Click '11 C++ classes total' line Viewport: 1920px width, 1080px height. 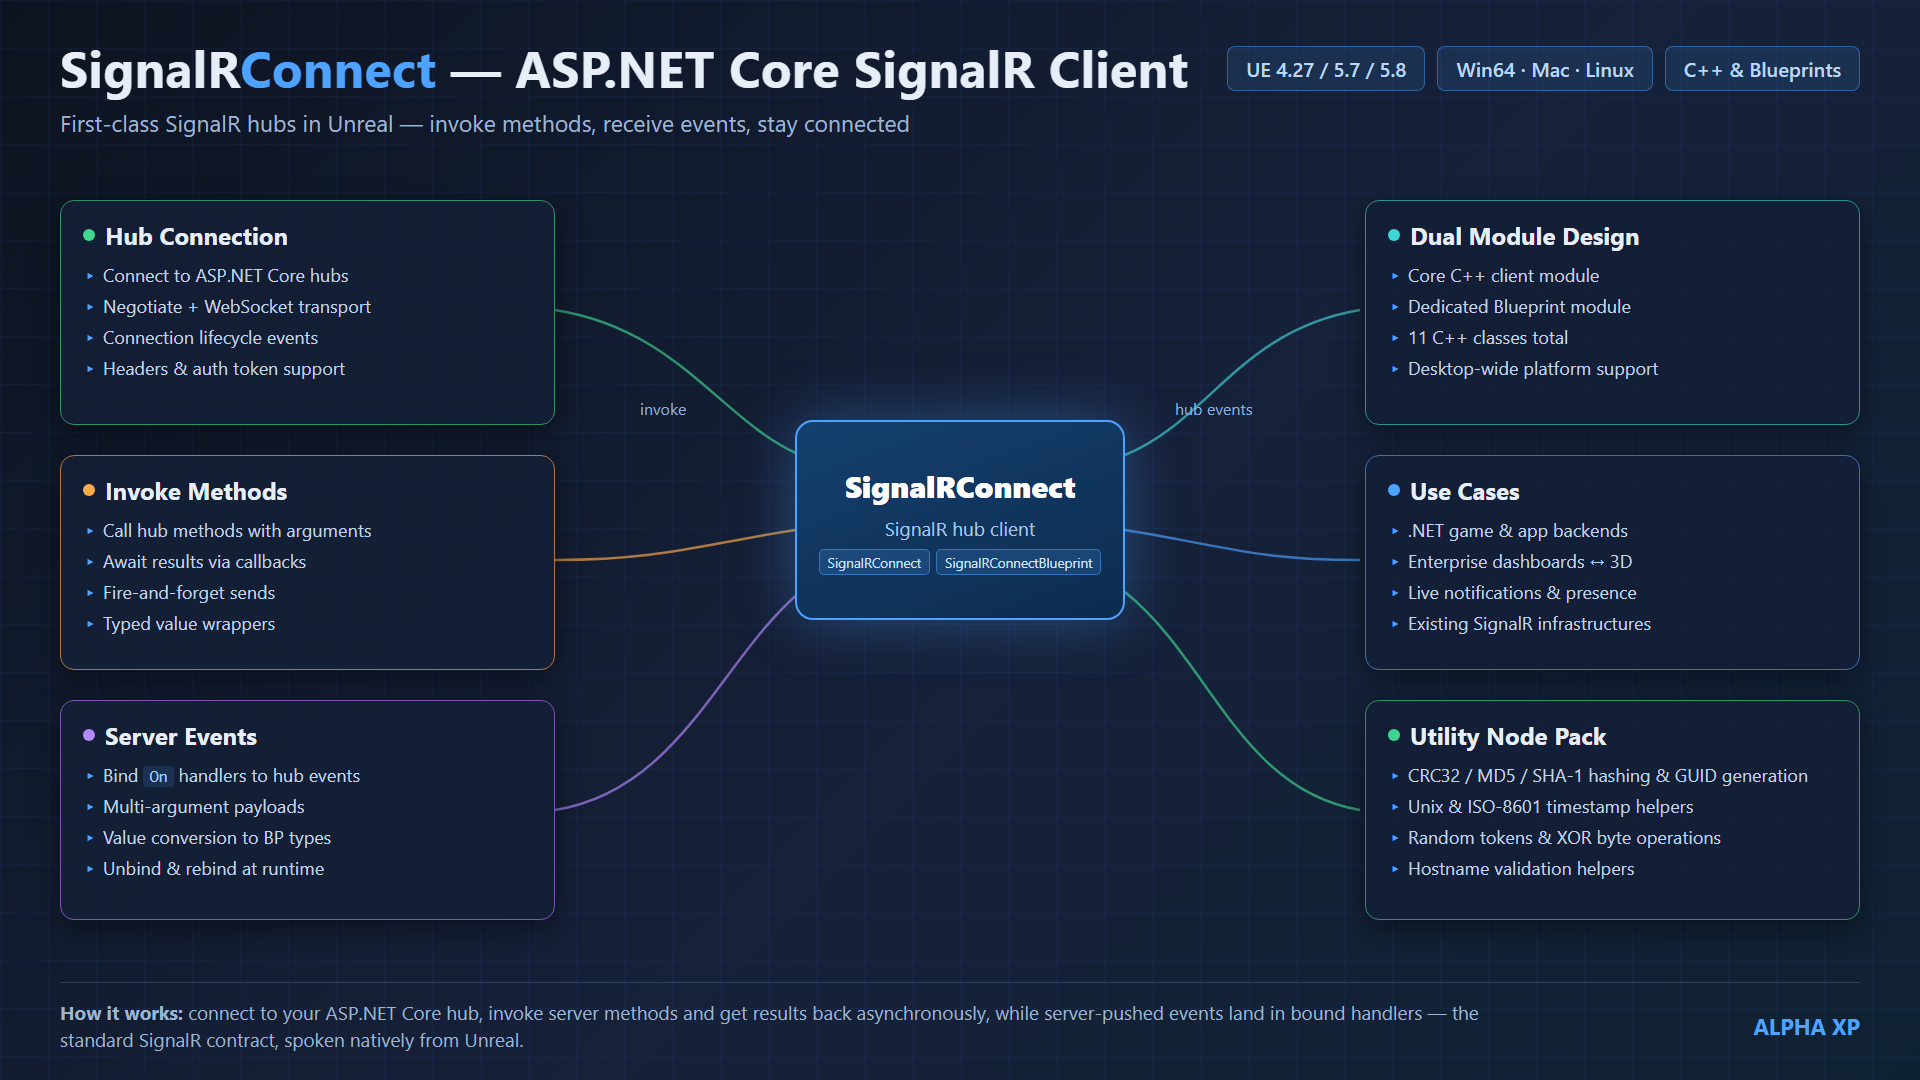pyautogui.click(x=1488, y=338)
